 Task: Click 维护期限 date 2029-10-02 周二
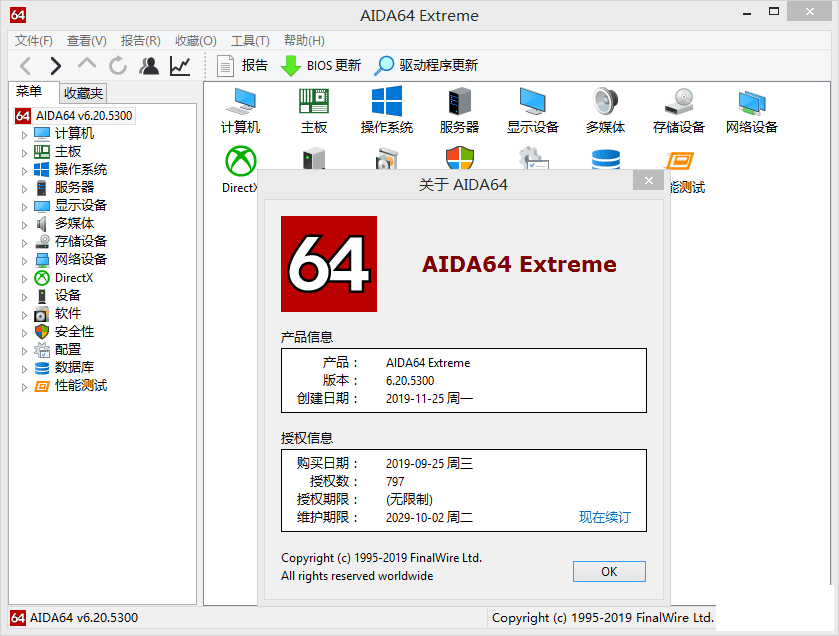[x=429, y=517]
